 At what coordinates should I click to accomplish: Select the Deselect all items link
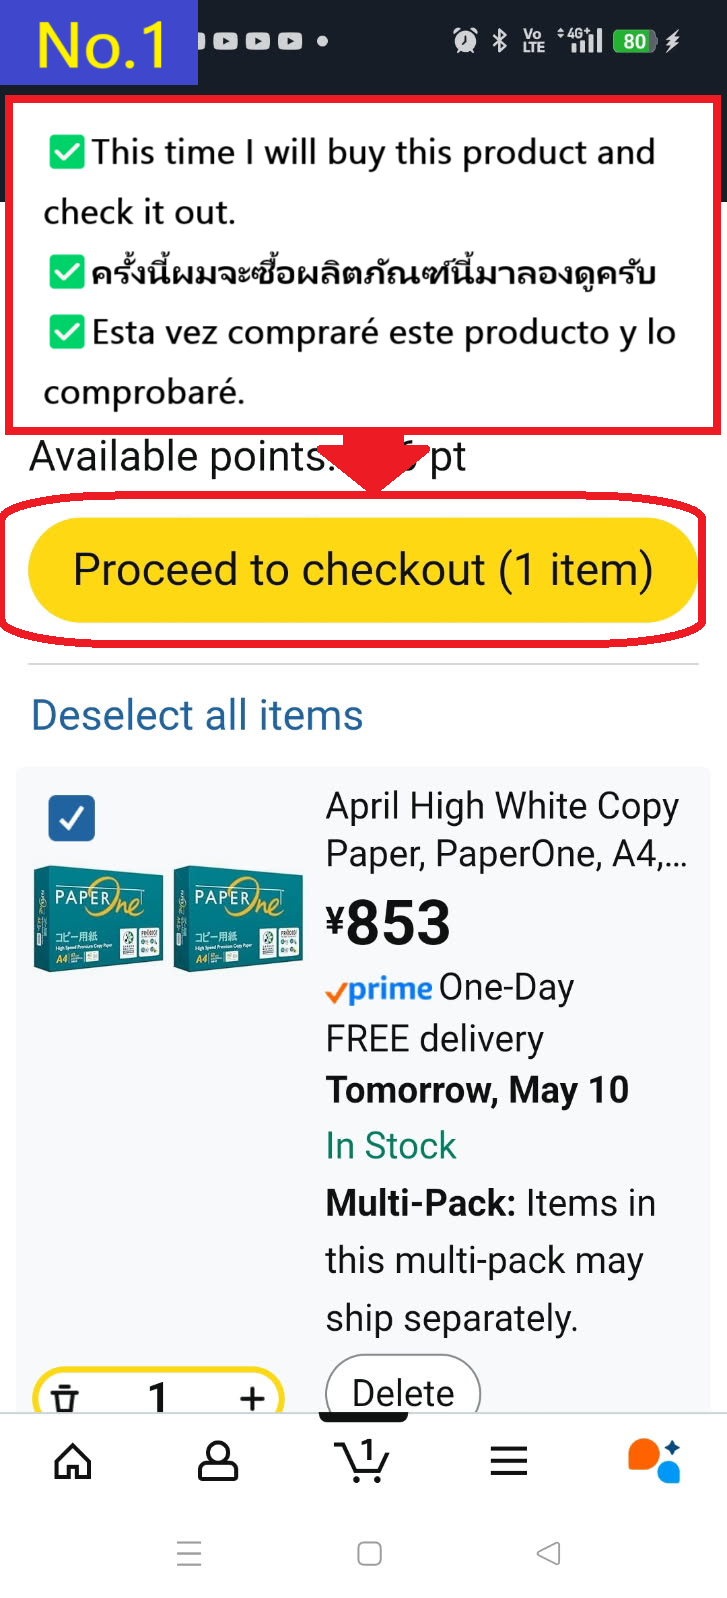point(196,714)
